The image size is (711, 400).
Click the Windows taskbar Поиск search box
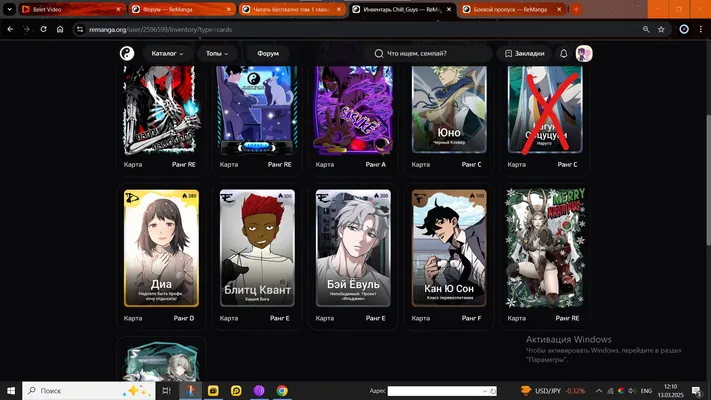[x=89, y=390]
